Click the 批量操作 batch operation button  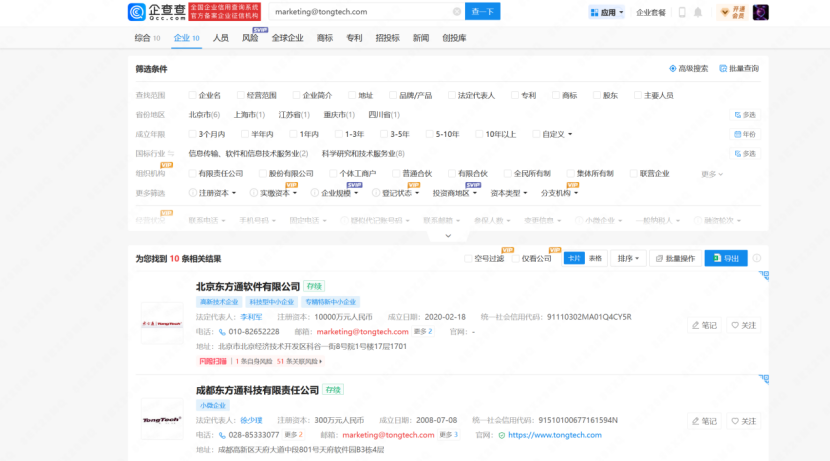point(675,258)
